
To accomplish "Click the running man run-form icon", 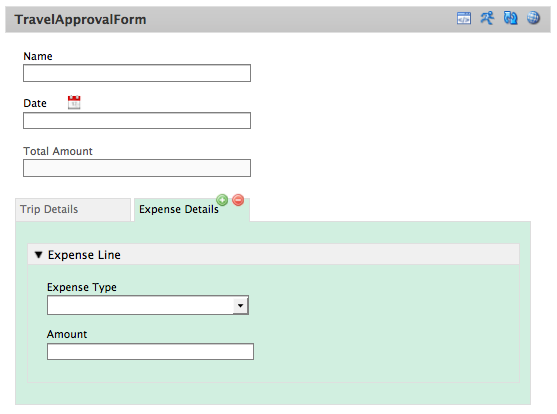I will pos(487,18).
